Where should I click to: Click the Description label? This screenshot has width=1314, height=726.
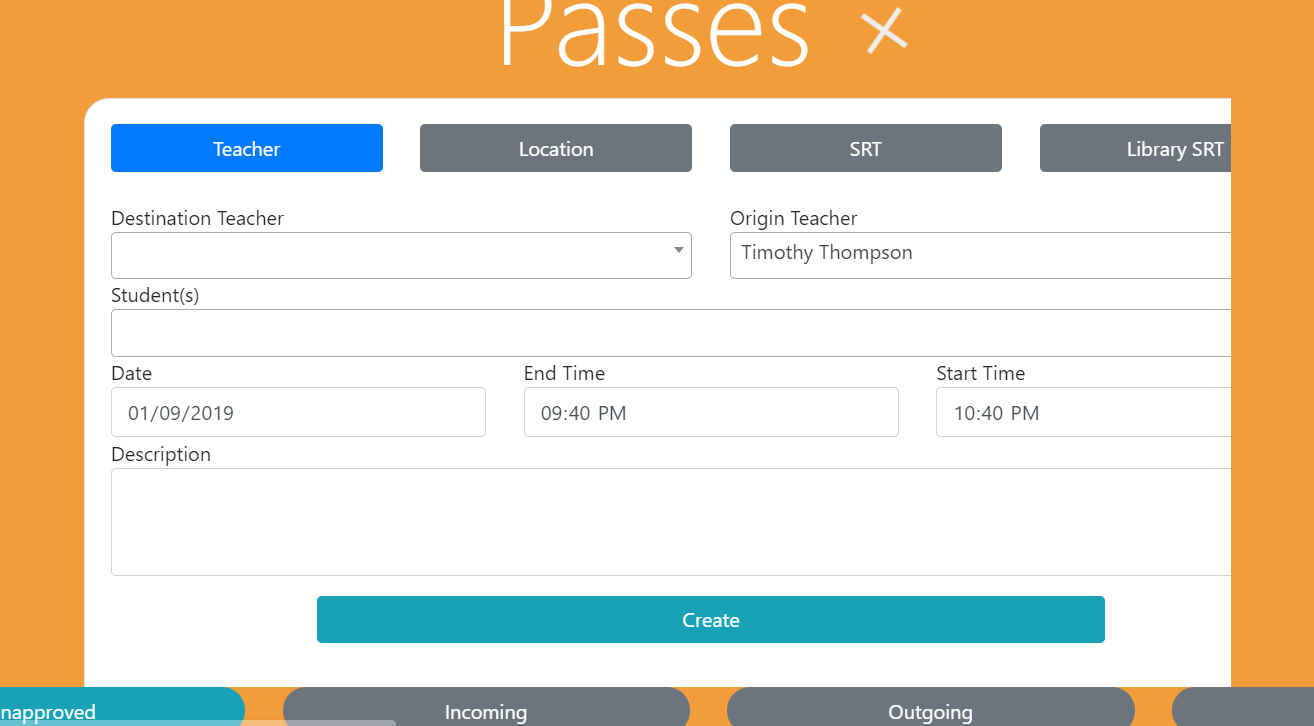161,454
